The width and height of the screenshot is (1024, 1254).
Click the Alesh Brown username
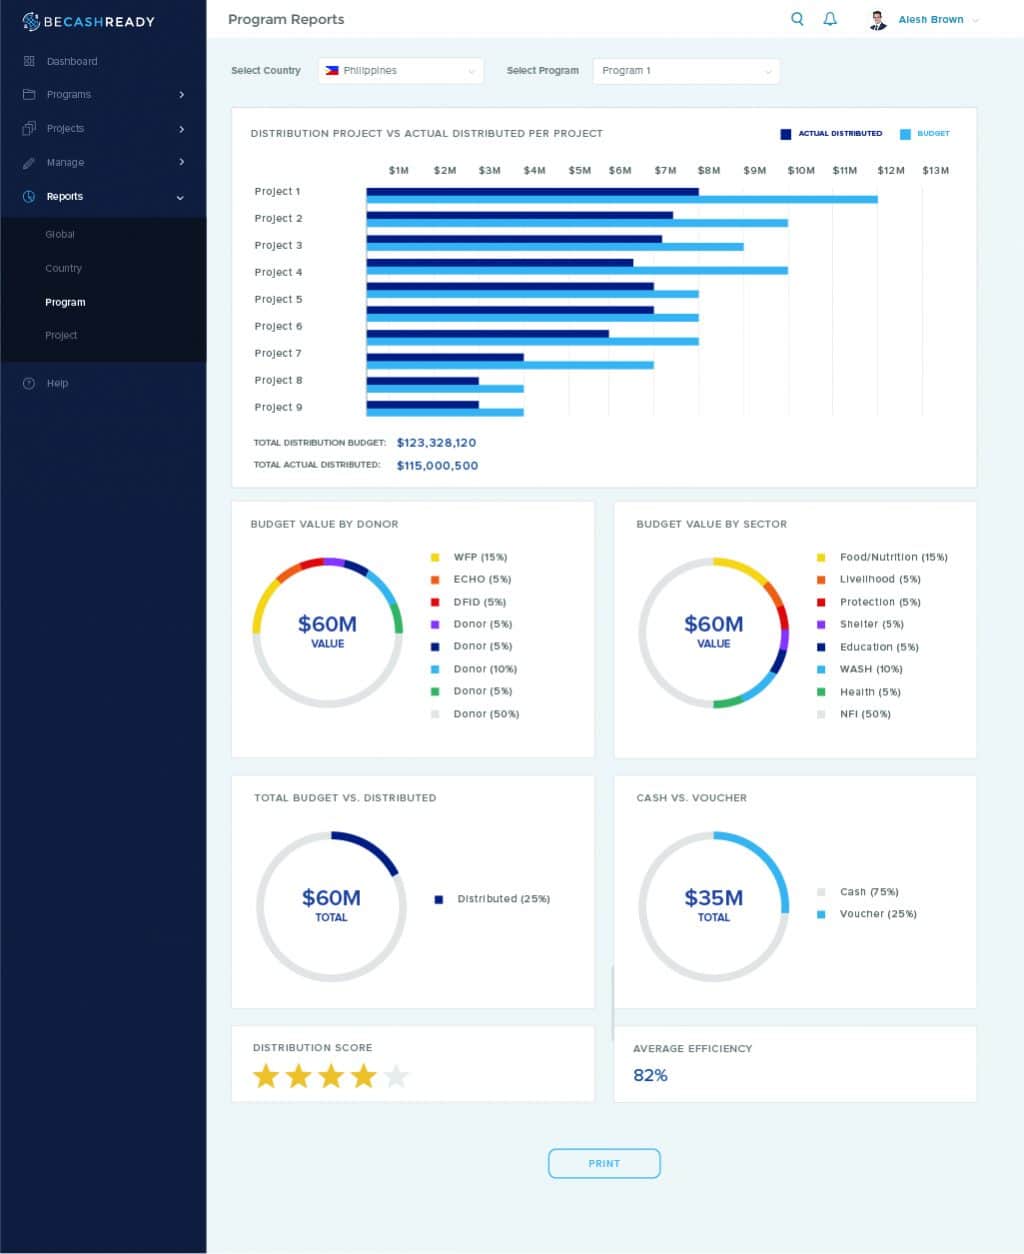click(x=931, y=20)
